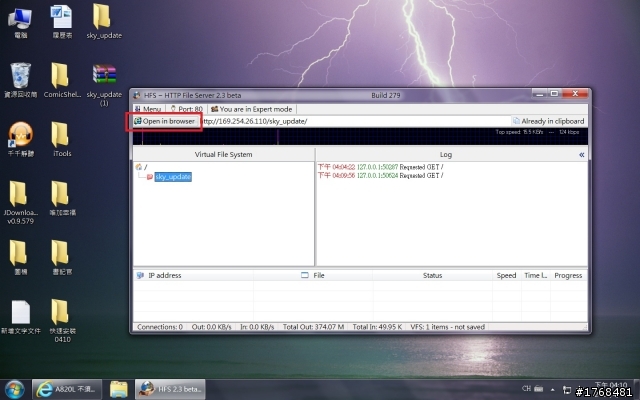Select the Computer desktop icon

coord(20,23)
